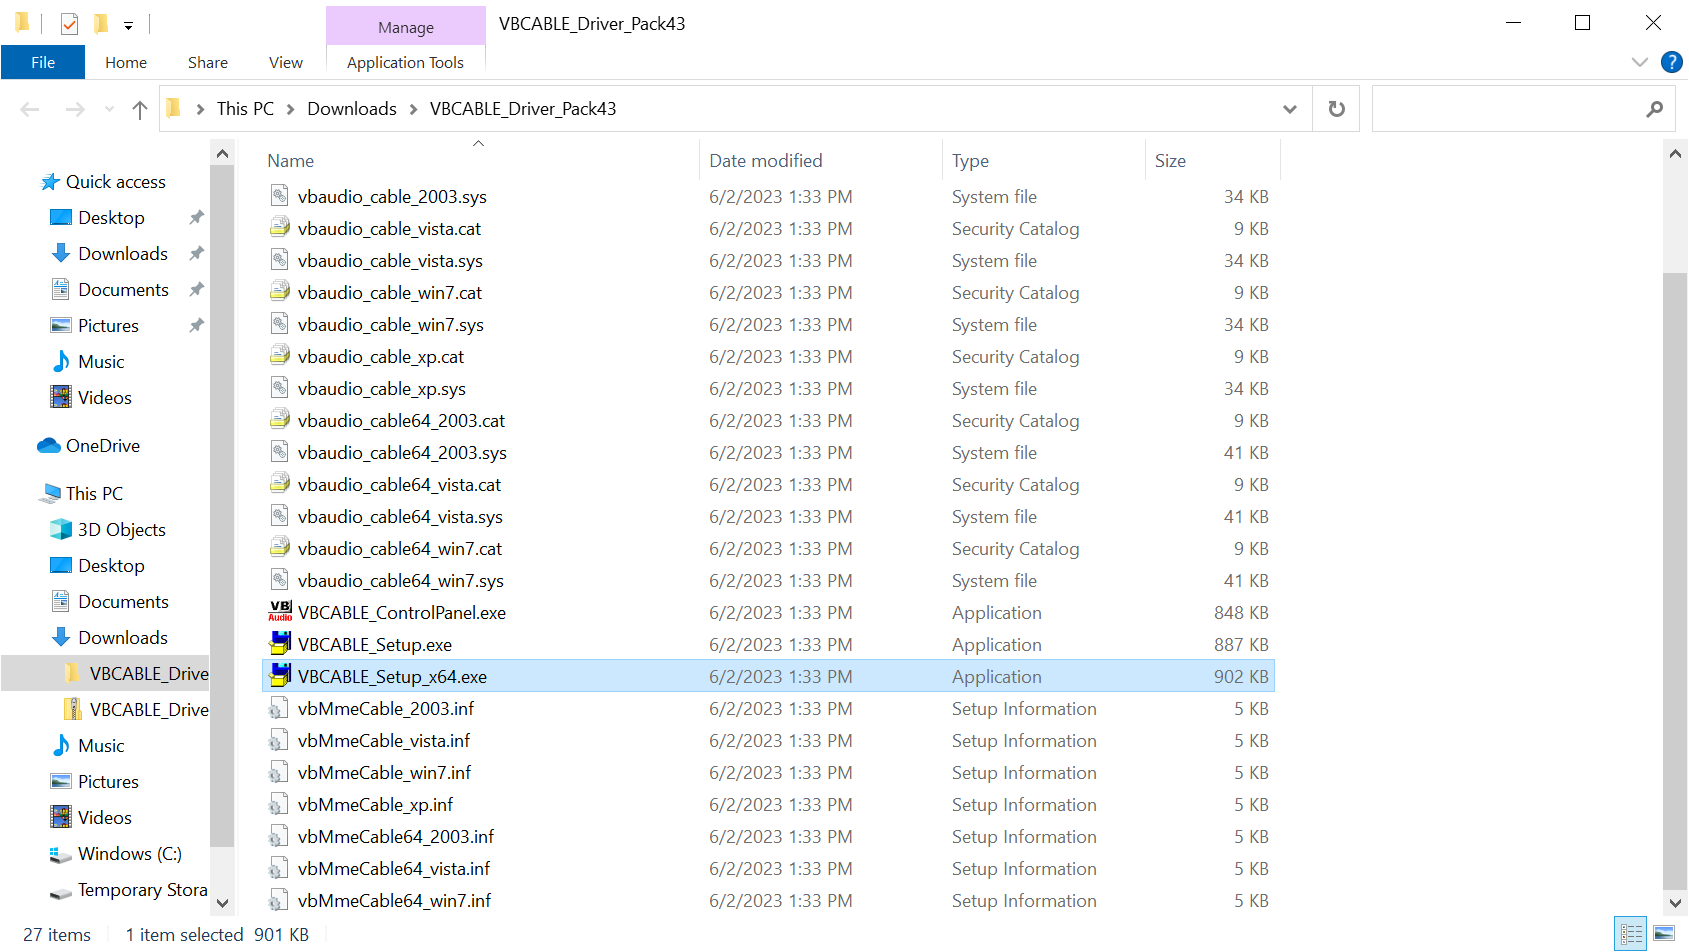Open the address bar history dropdown
Screen dimensions: 1689x952
point(1290,109)
